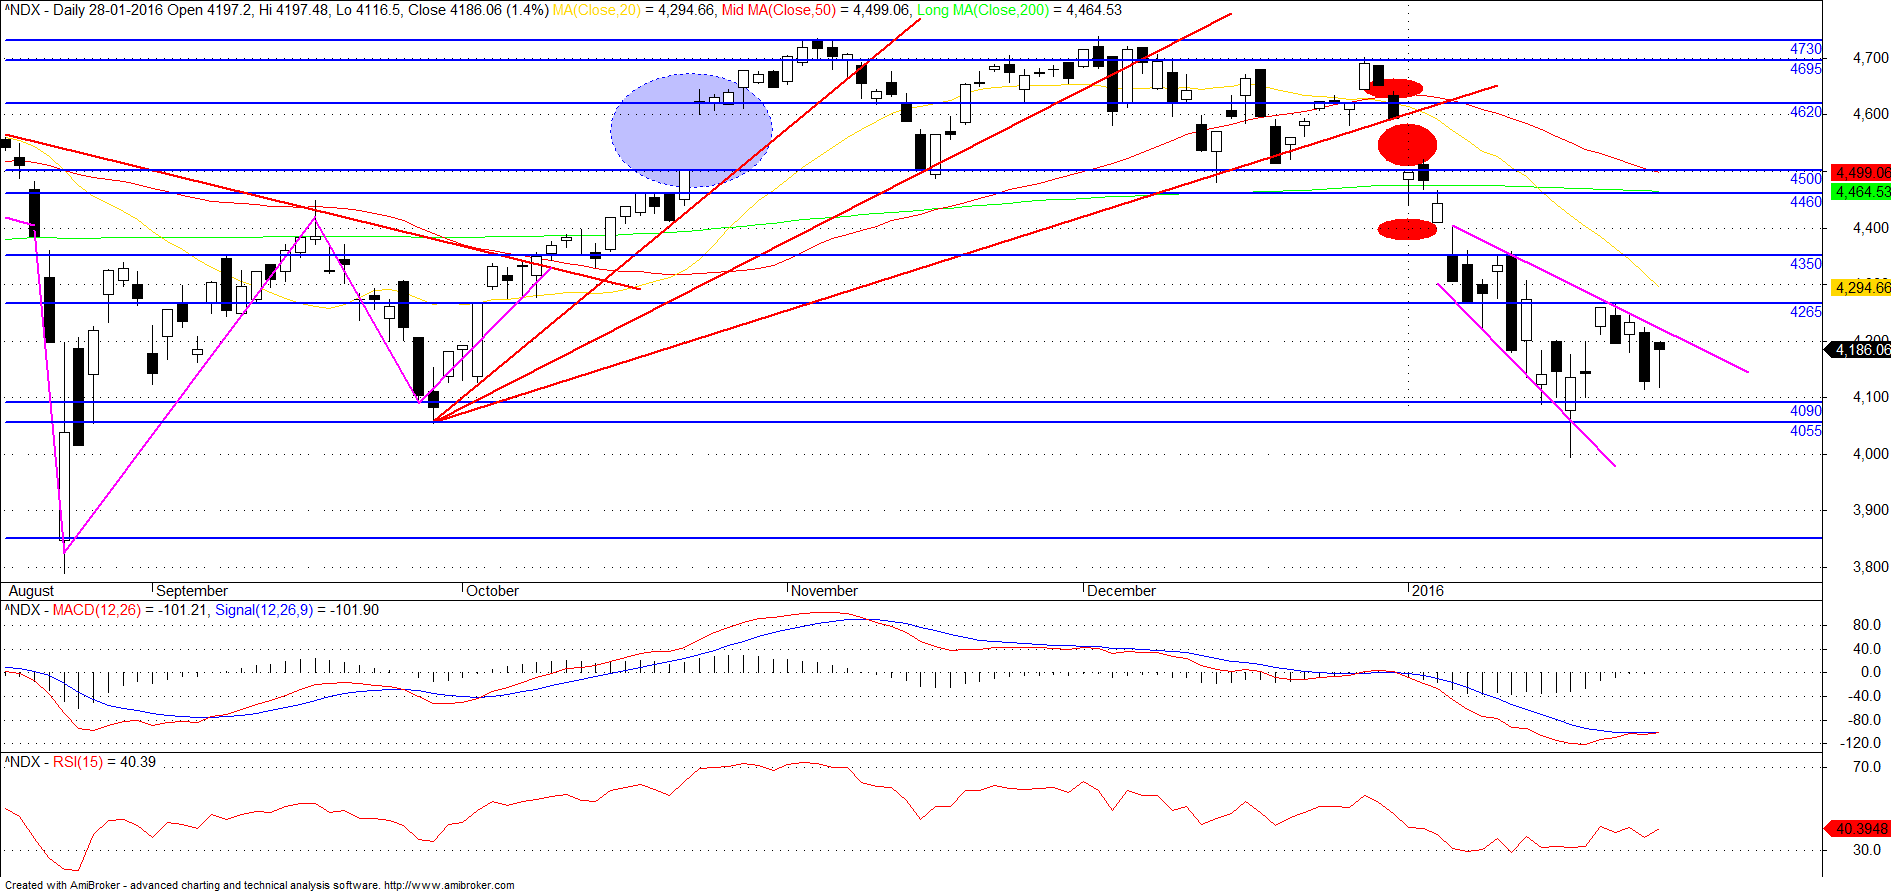Click the 4695 horizontal level label

pyautogui.click(x=1805, y=68)
